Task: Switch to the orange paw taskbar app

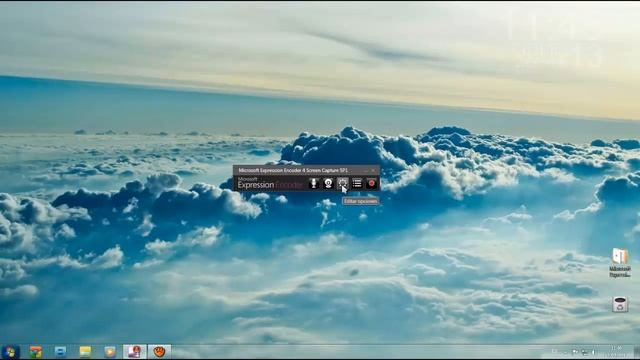Action: click(x=159, y=352)
